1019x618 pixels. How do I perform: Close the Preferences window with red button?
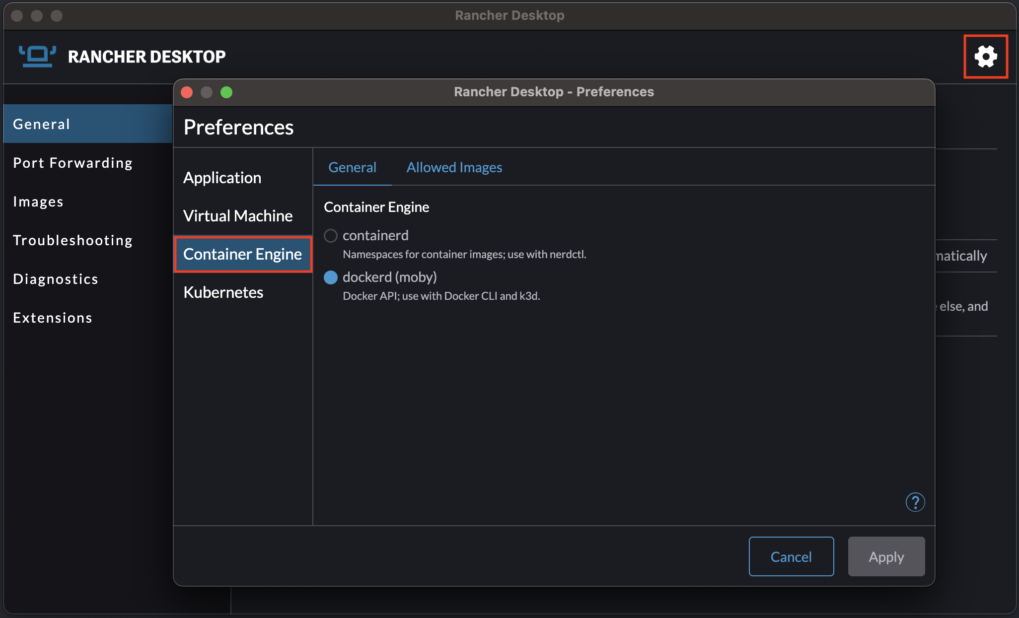coord(187,92)
